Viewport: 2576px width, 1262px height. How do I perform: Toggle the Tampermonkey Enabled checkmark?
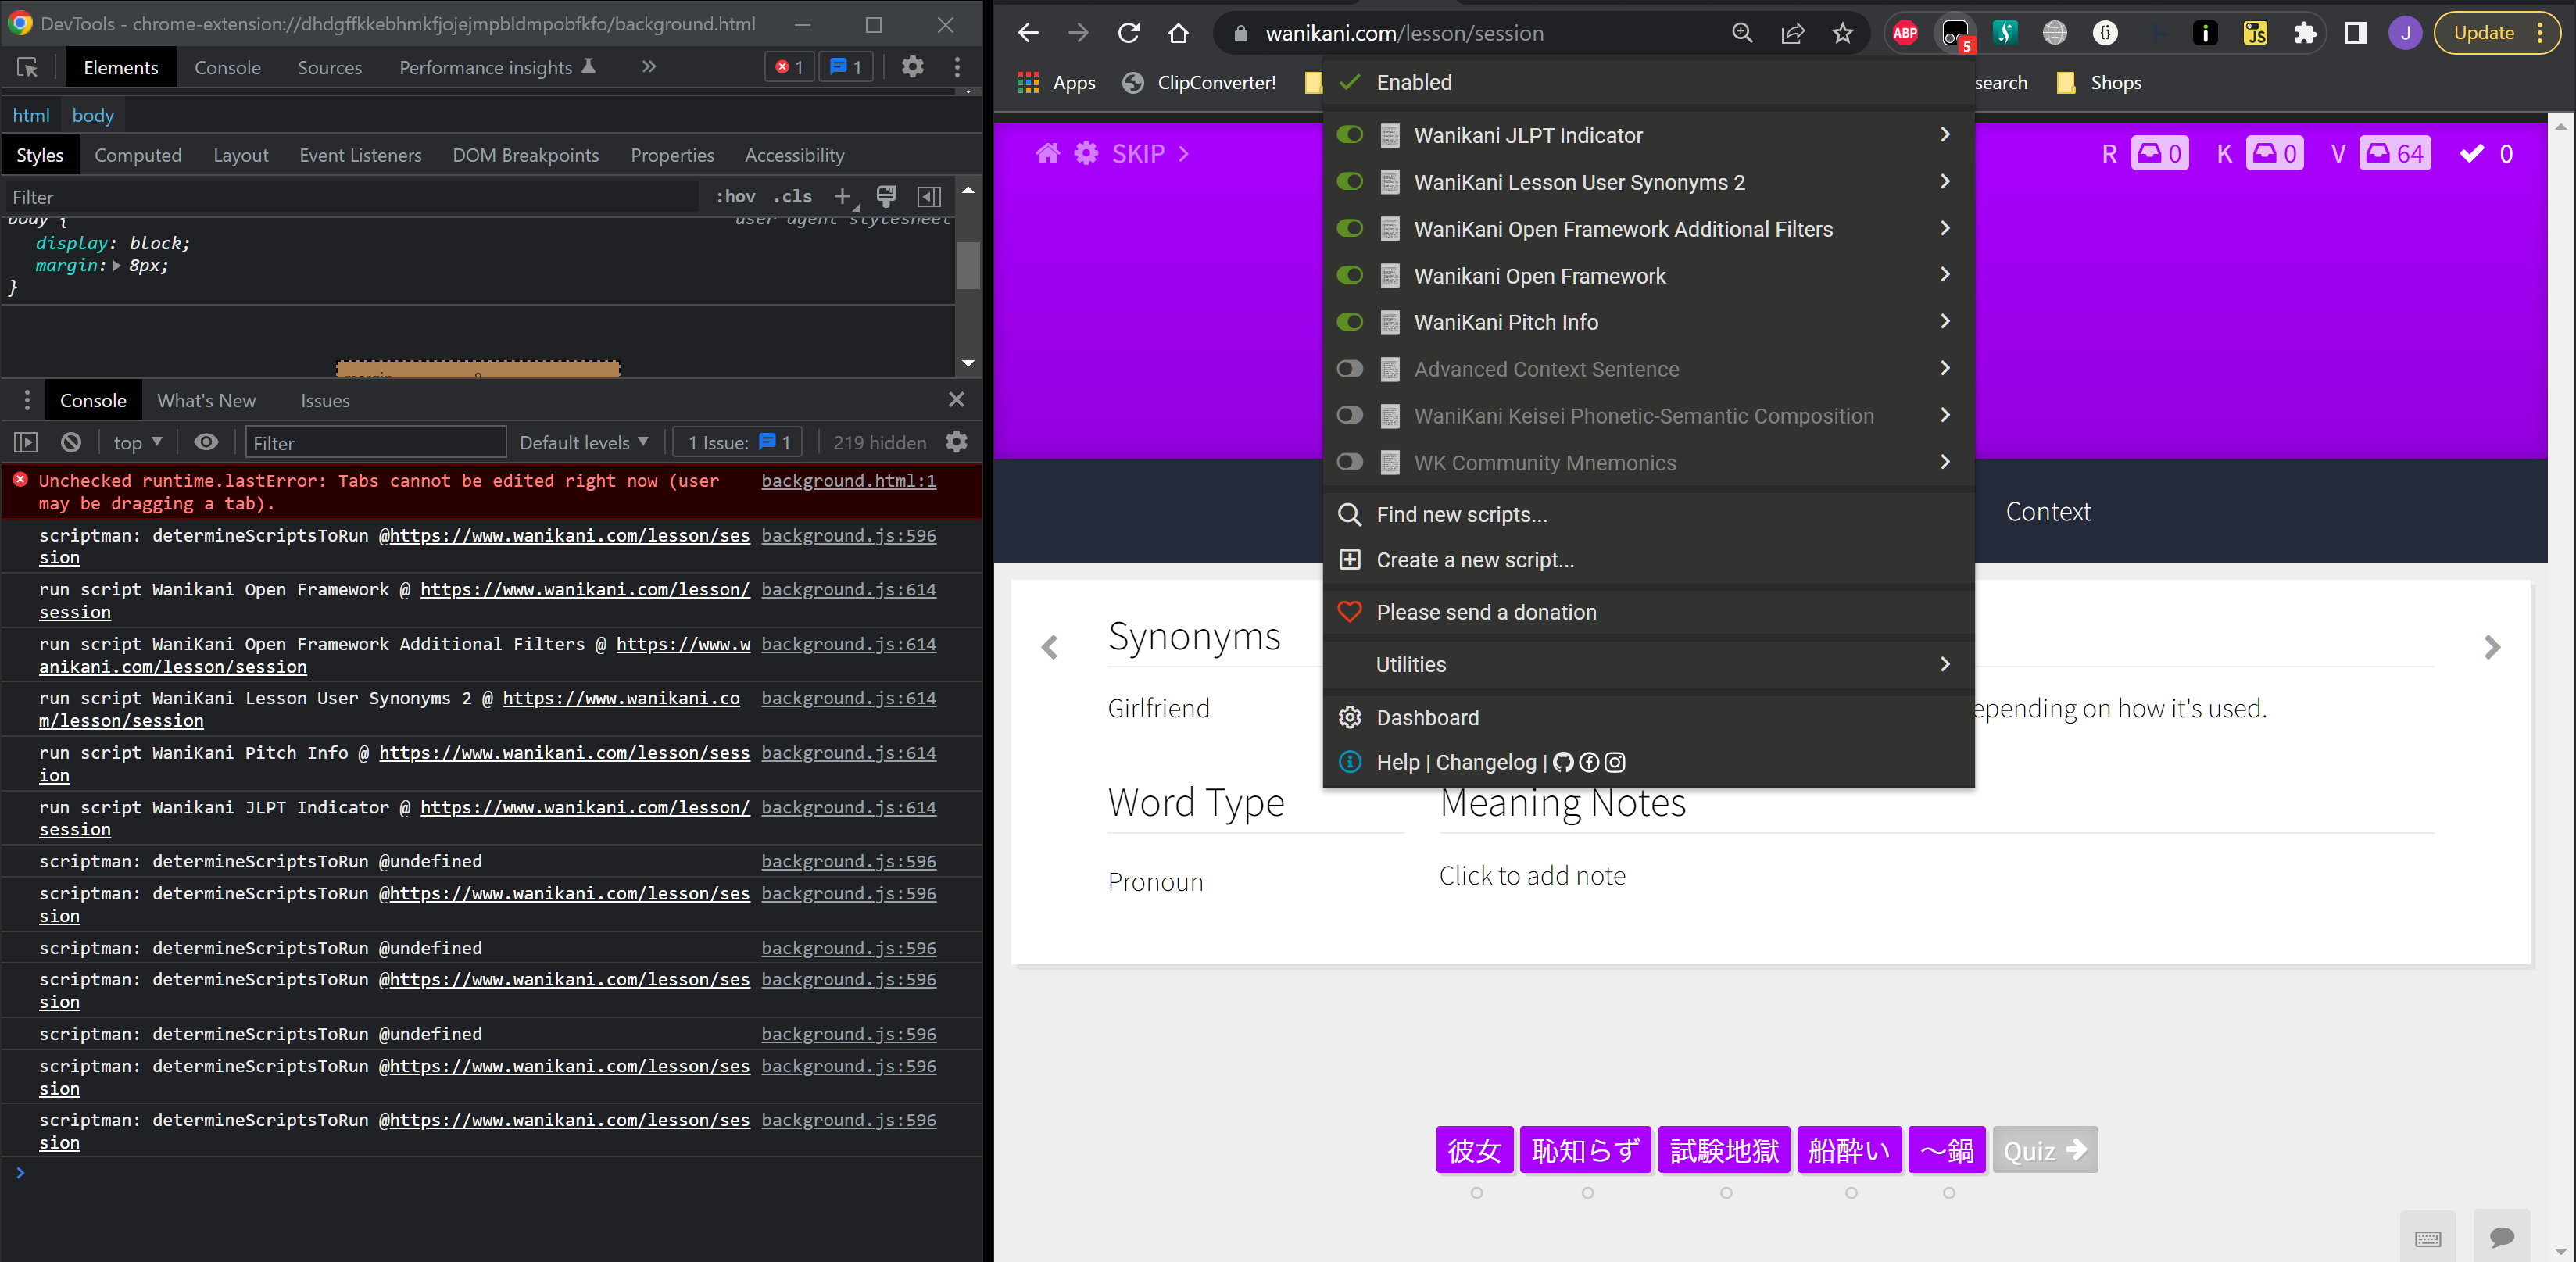click(1350, 82)
